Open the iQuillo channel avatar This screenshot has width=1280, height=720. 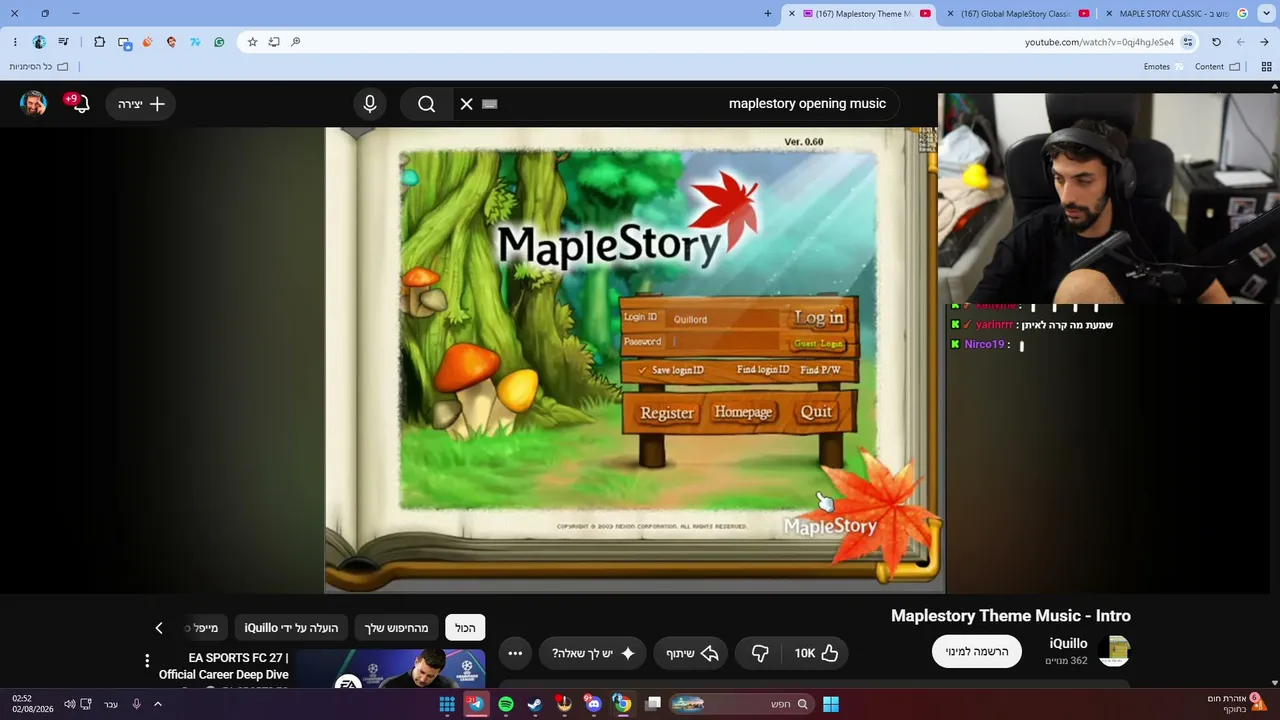coord(1114,651)
